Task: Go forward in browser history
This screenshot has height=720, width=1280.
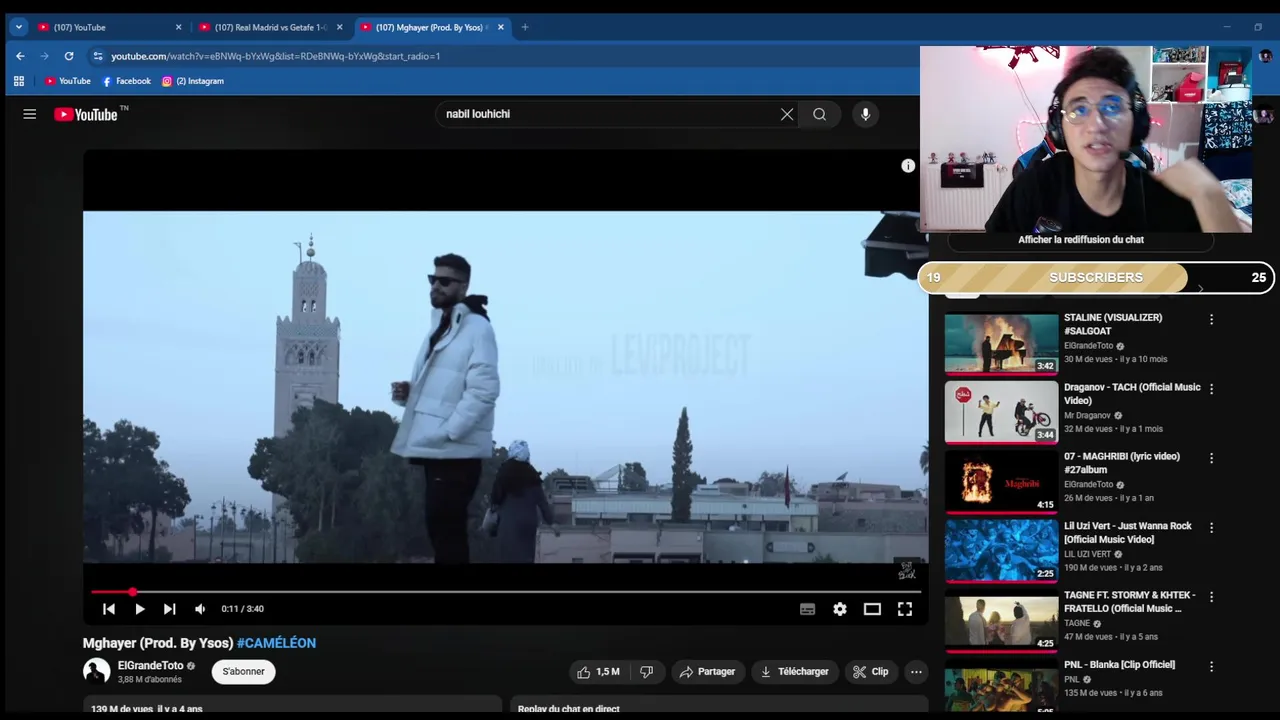Action: coord(45,56)
